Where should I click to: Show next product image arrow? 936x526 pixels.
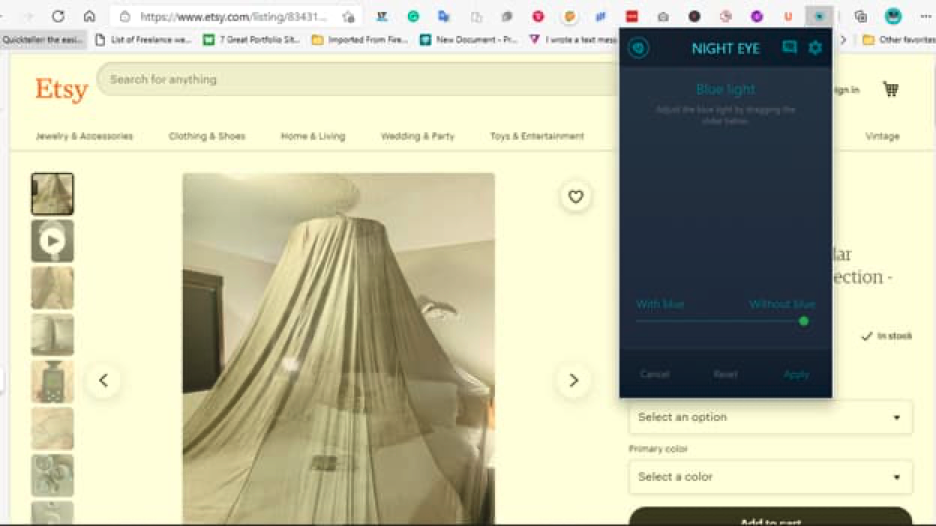point(574,380)
